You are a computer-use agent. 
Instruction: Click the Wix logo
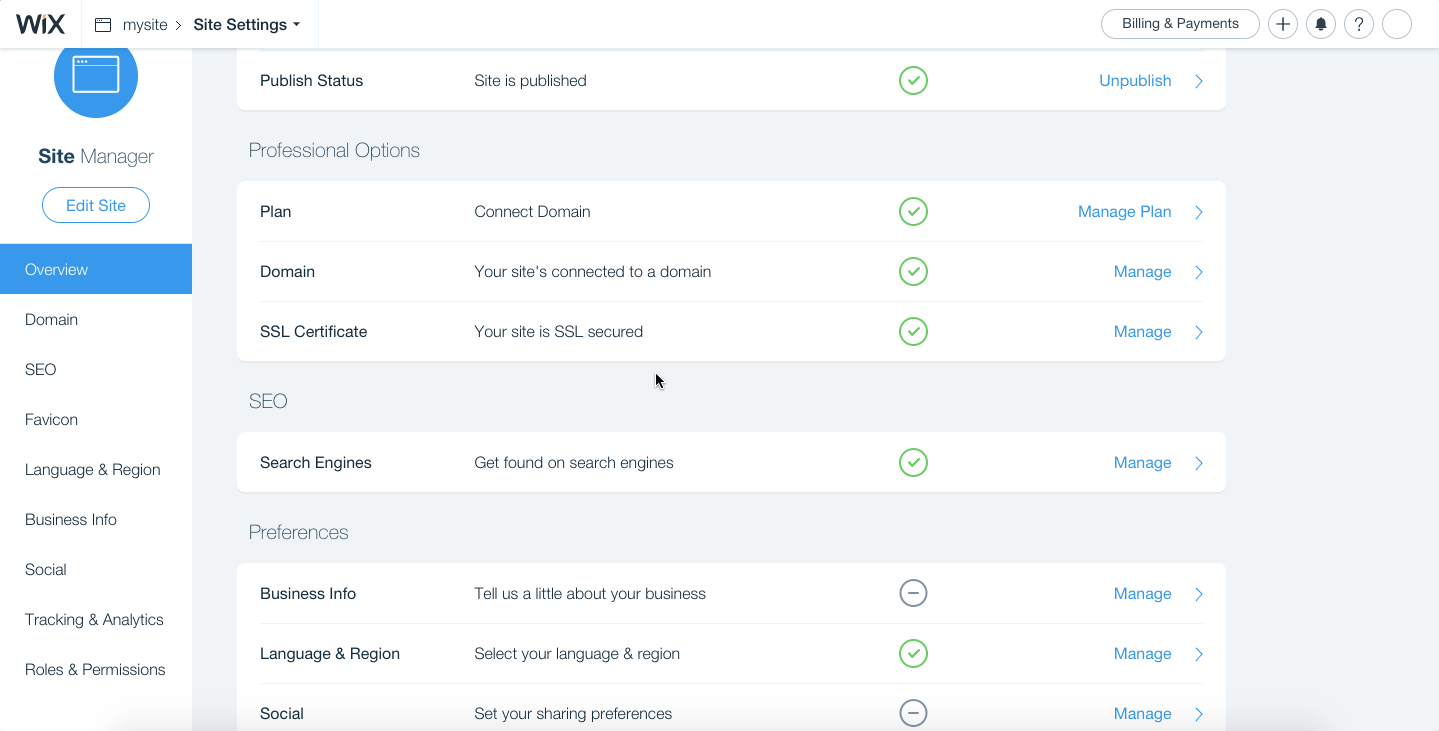[x=38, y=23]
